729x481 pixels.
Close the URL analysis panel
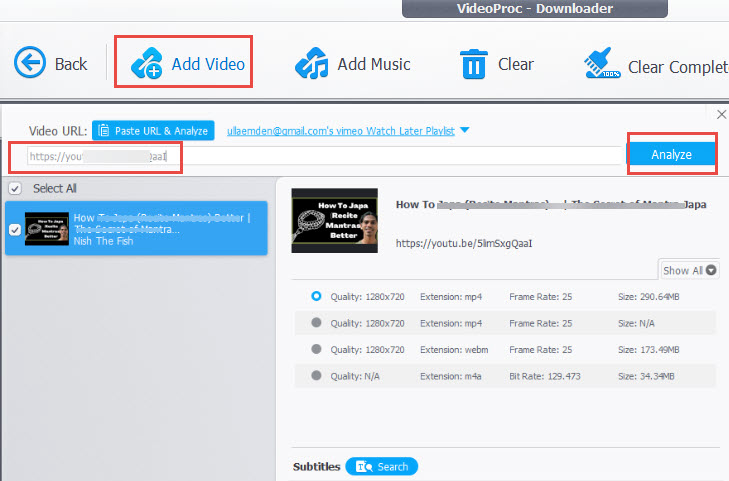[x=721, y=114]
